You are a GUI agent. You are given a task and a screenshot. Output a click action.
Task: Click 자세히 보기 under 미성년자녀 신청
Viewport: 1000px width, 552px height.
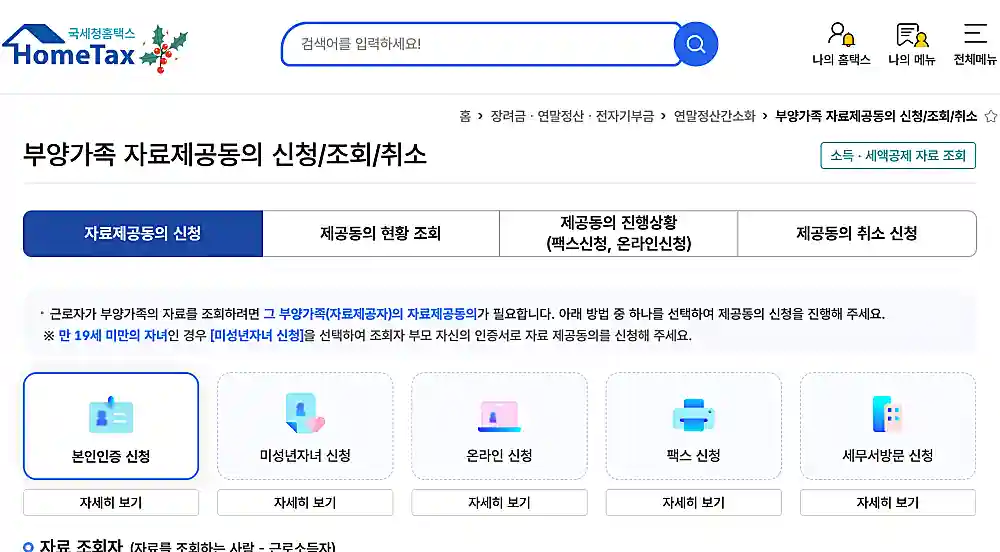(305, 502)
